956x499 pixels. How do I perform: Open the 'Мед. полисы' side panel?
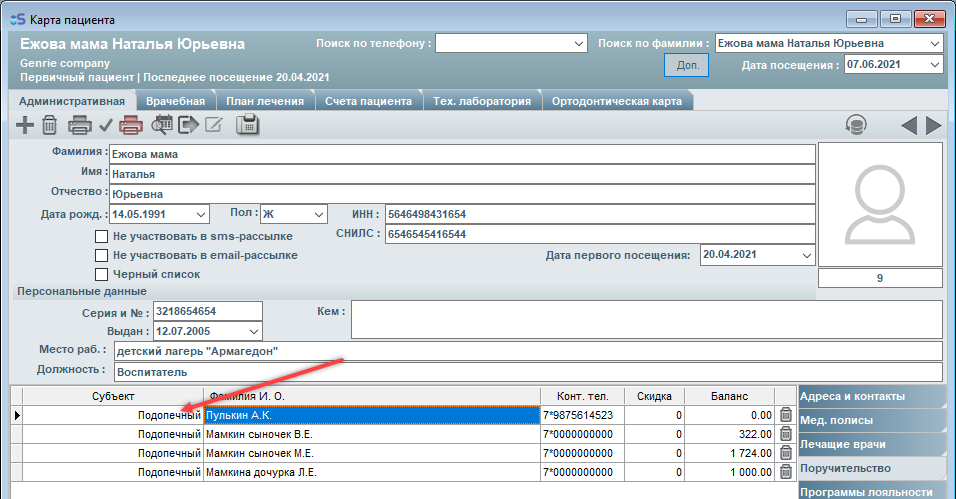pyautogui.click(x=870, y=420)
